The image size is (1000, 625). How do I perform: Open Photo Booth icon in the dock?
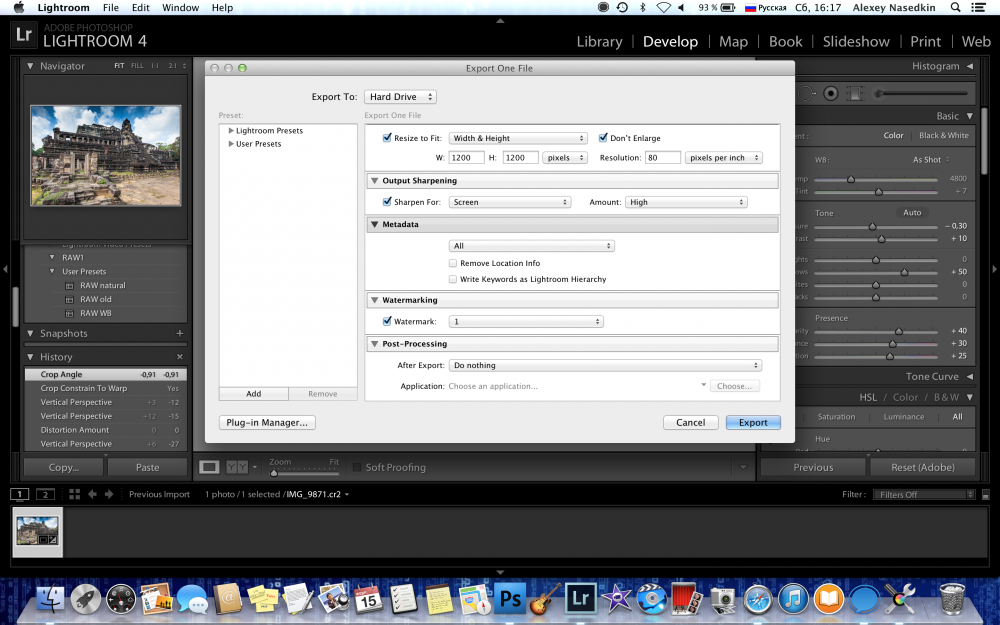click(686, 599)
